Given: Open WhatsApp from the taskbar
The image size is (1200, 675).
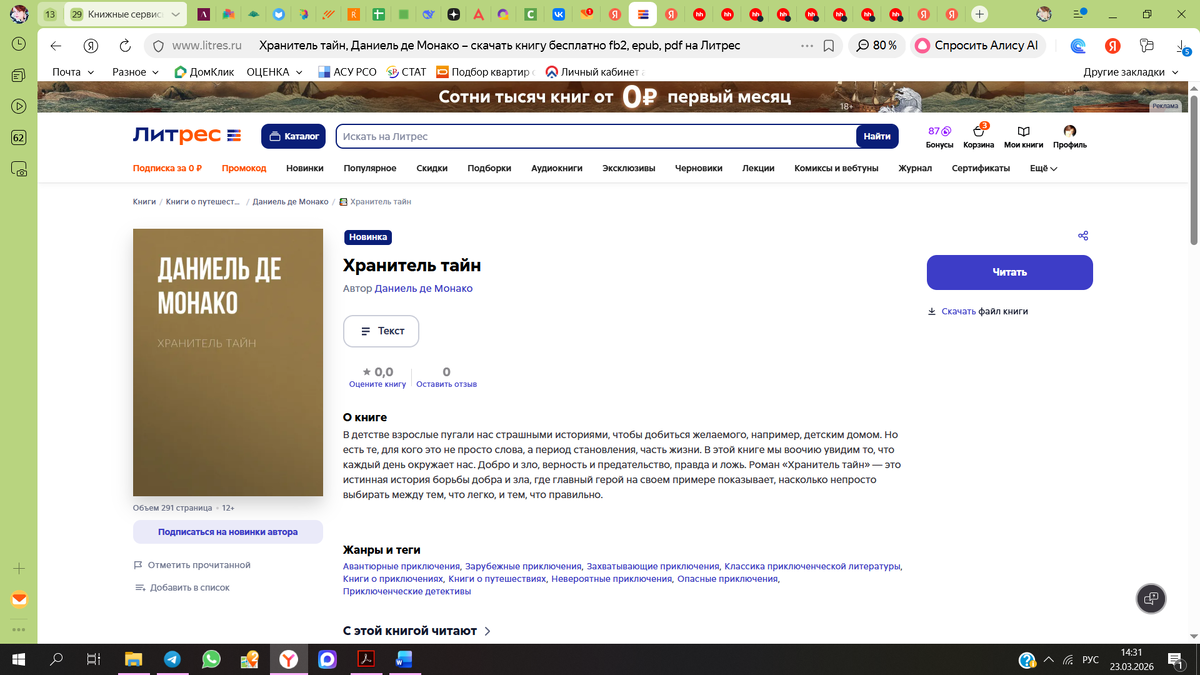Looking at the screenshot, I should tap(211, 660).
